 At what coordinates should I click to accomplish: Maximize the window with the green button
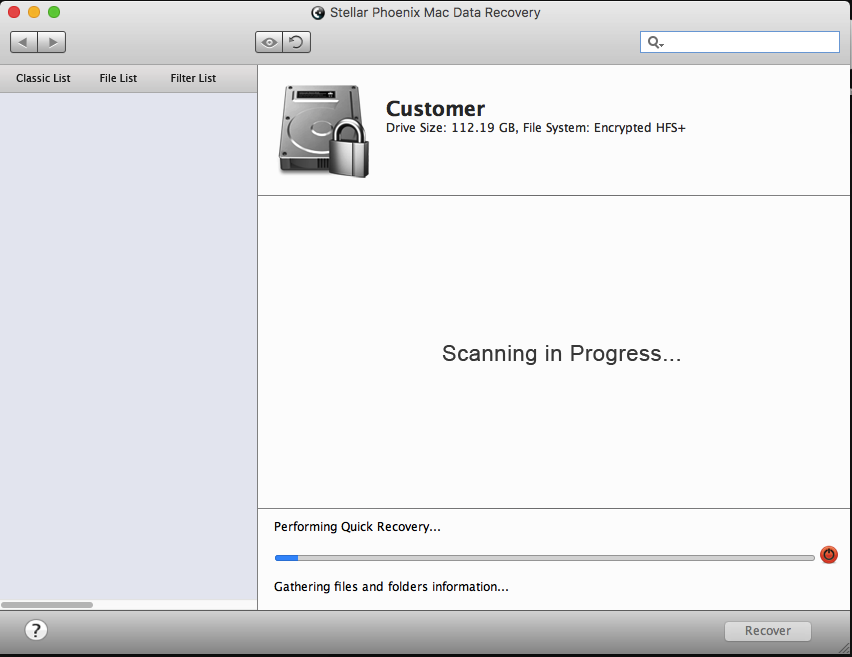54,12
